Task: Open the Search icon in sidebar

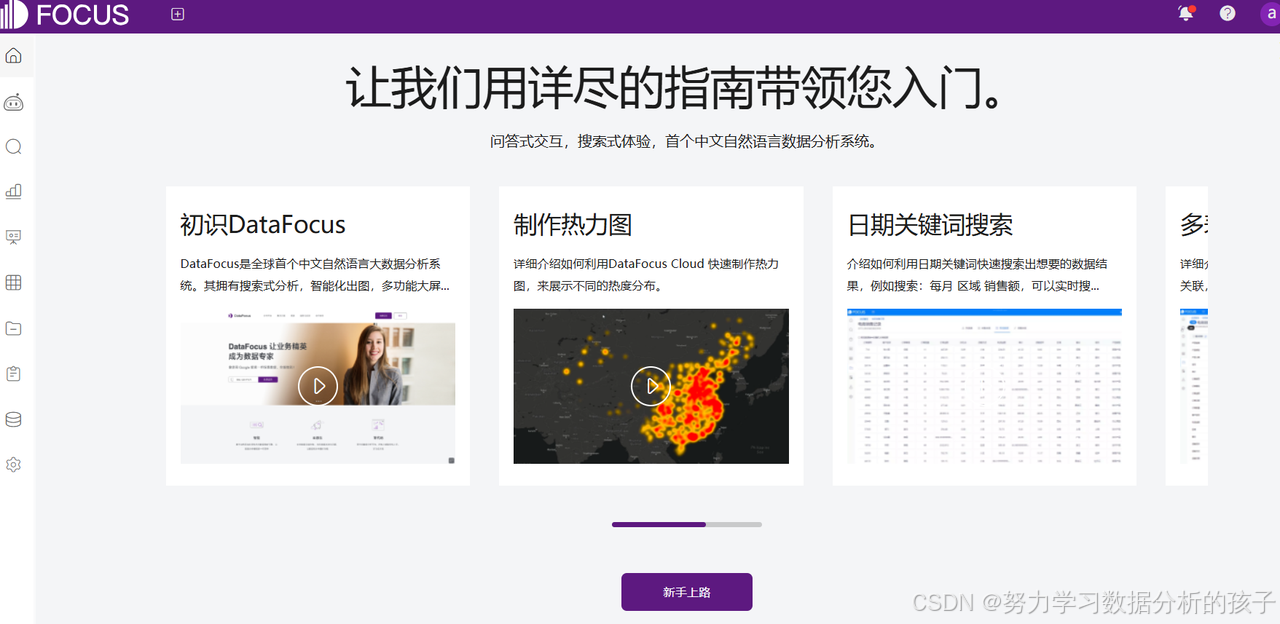Action: (13, 147)
